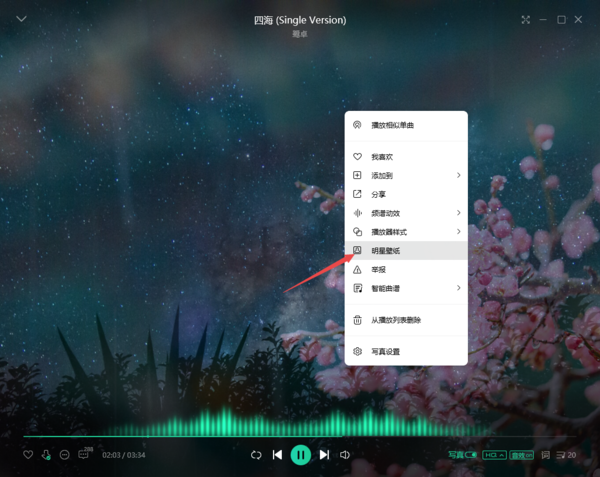This screenshot has width=600, height=477.
Task: Close the music player window
Action: (x=578, y=20)
